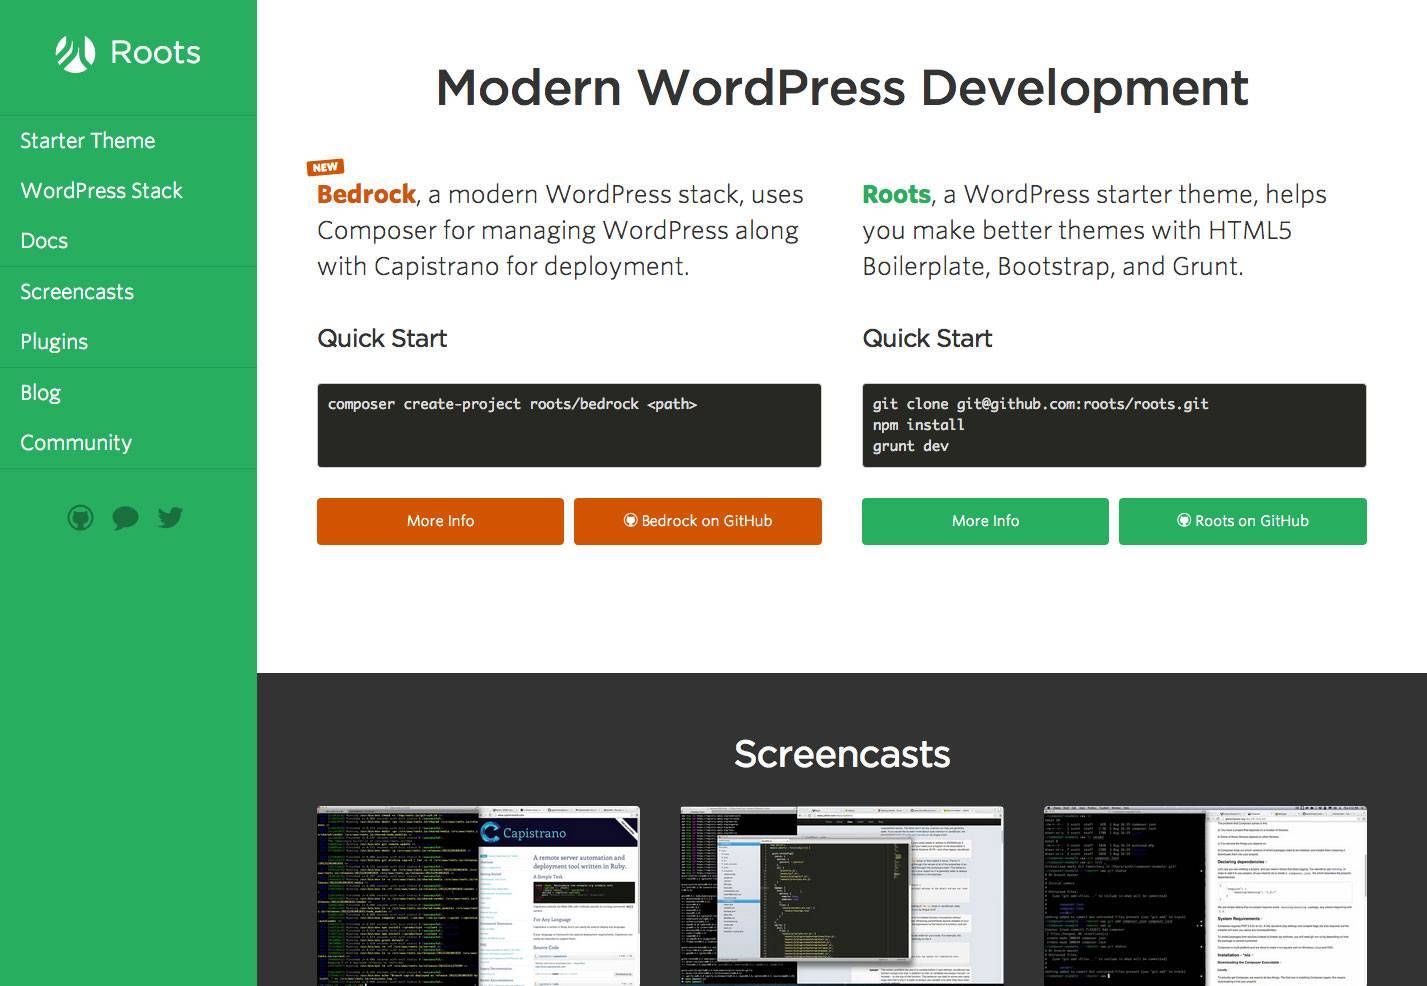Click the Roots logo in sidebar

click(128, 53)
